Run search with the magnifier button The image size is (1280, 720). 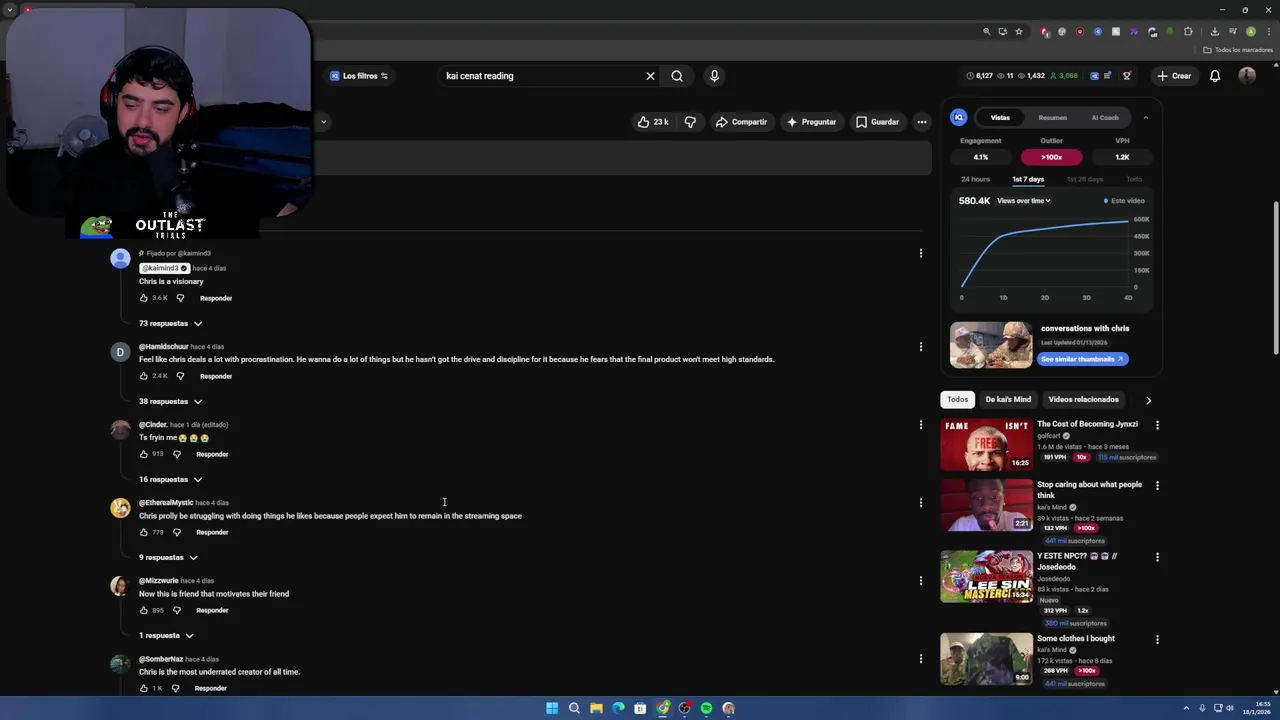tap(677, 76)
